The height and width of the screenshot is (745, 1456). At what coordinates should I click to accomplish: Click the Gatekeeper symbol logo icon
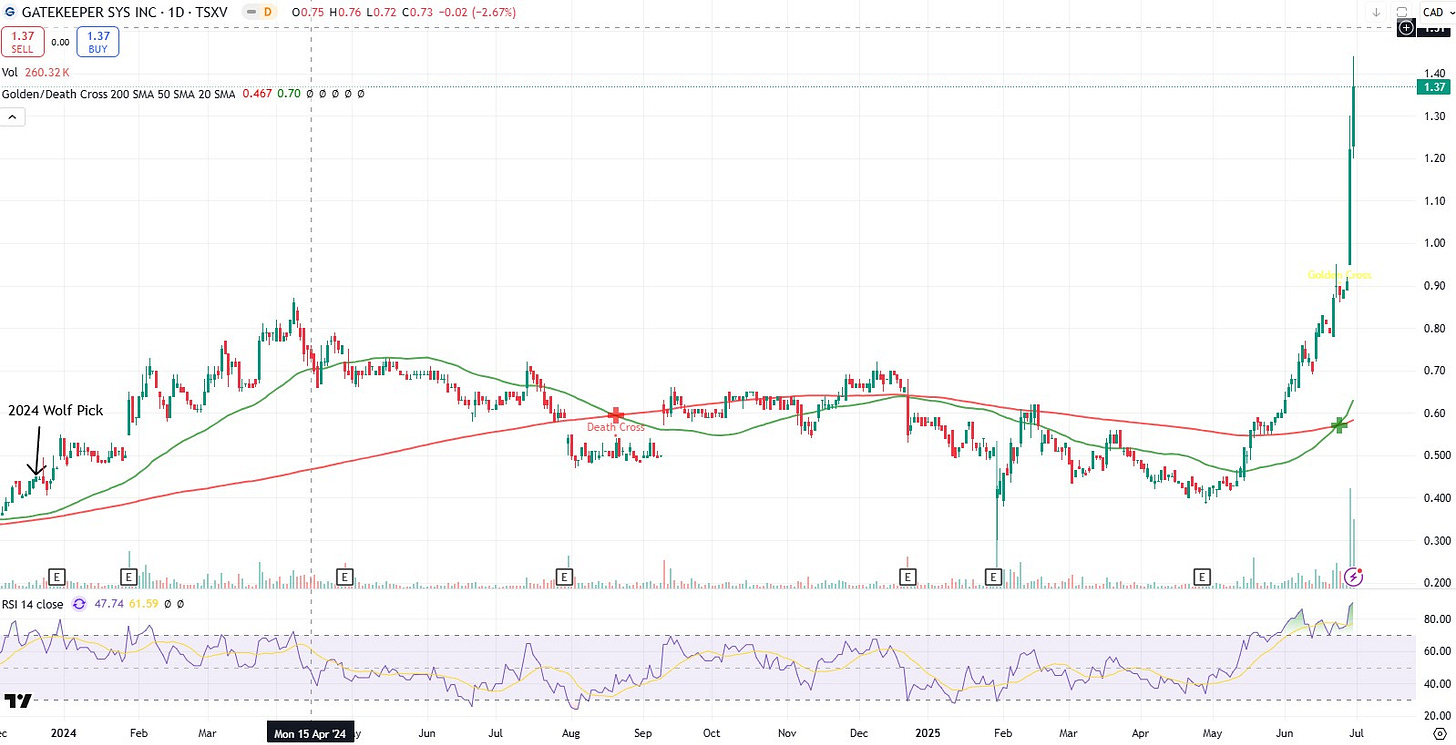click(x=9, y=12)
